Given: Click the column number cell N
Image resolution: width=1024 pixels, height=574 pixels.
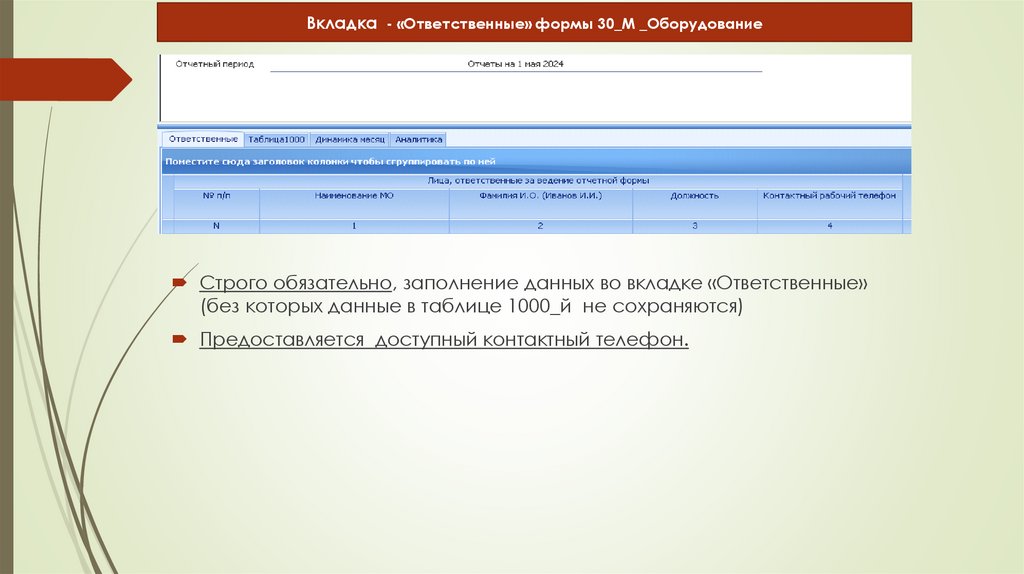Looking at the screenshot, I should pos(216,226).
